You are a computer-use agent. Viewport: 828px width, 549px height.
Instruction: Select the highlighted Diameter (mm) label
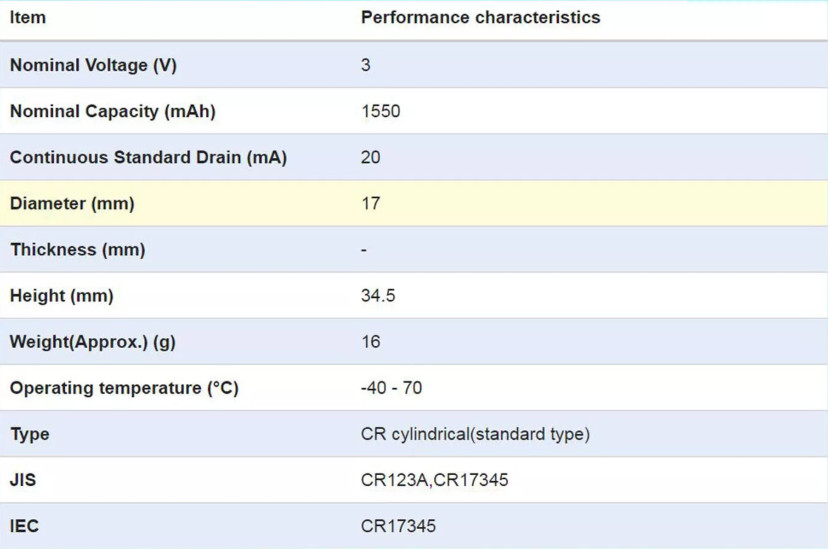coord(72,203)
